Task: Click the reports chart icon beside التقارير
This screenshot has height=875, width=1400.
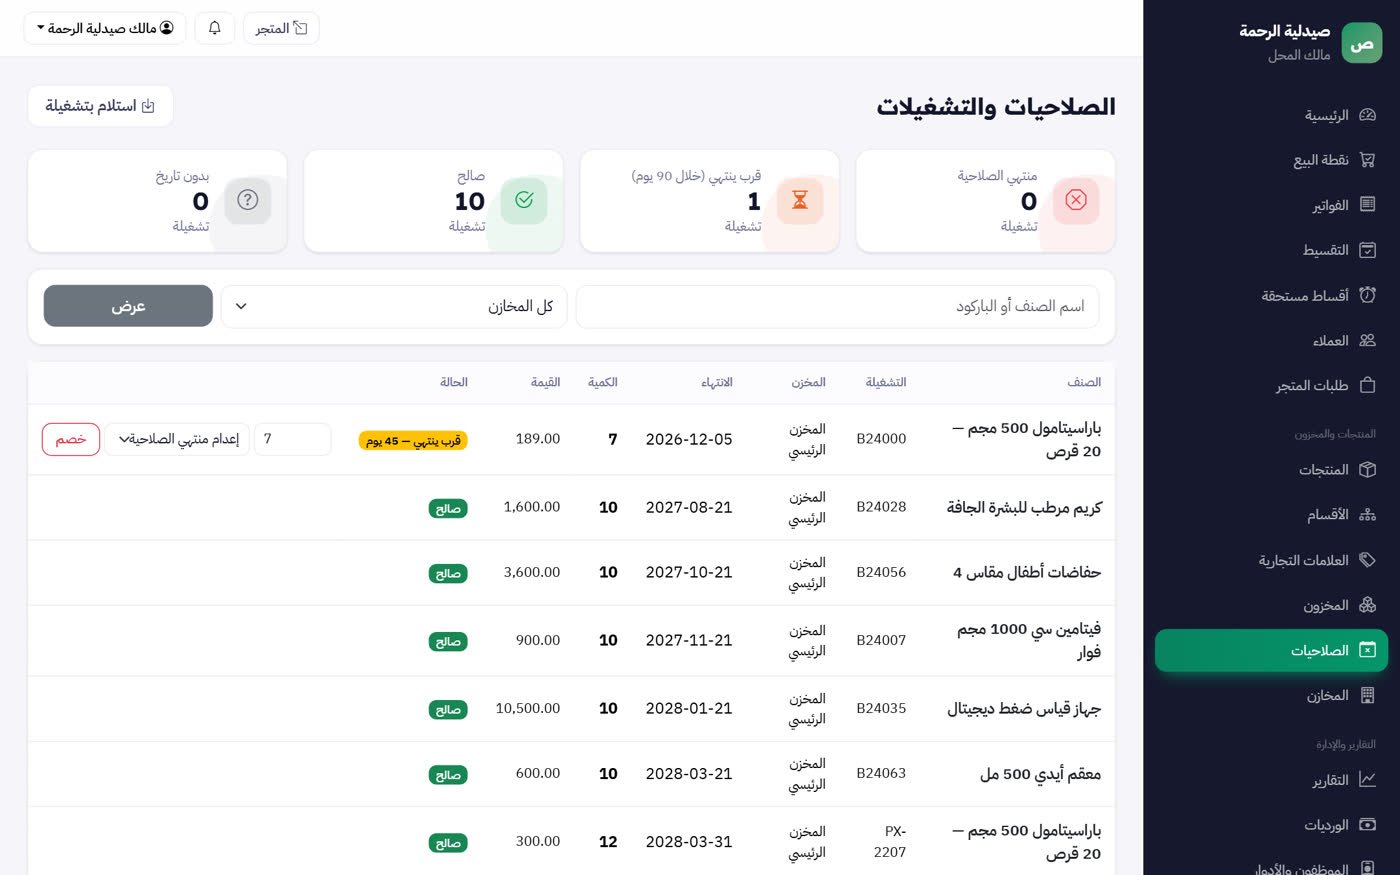Action: pyautogui.click(x=1367, y=780)
